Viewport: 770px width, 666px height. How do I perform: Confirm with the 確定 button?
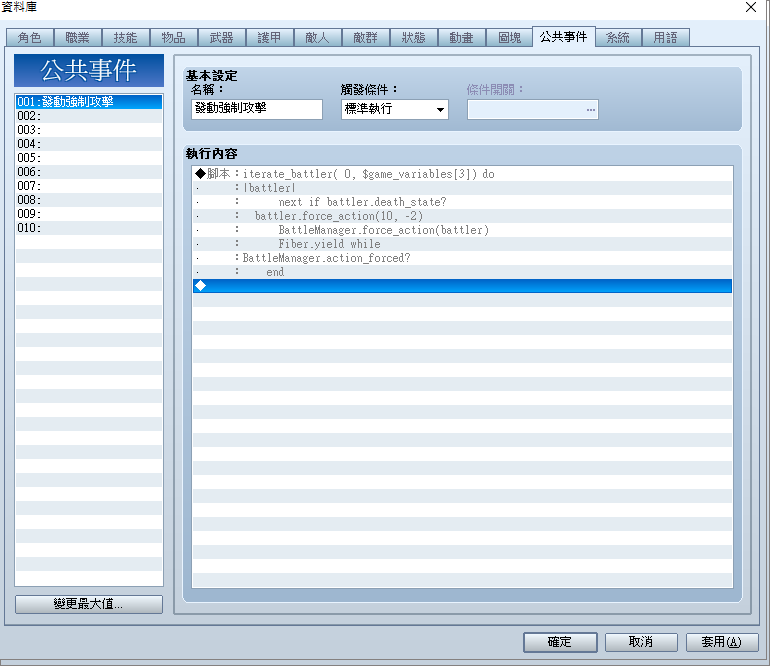[560, 642]
